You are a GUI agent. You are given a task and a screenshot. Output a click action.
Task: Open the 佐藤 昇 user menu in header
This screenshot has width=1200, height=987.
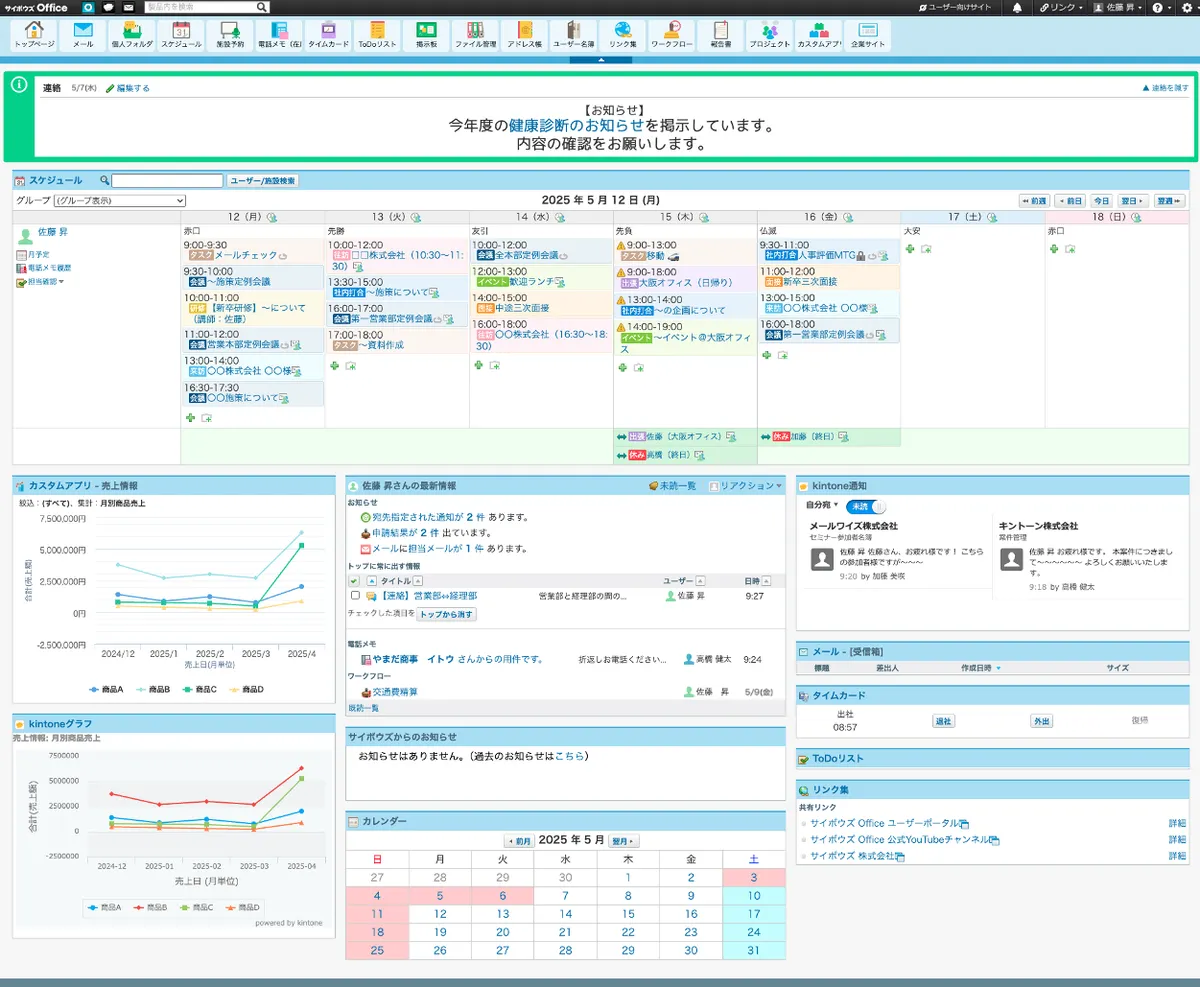1119,7
